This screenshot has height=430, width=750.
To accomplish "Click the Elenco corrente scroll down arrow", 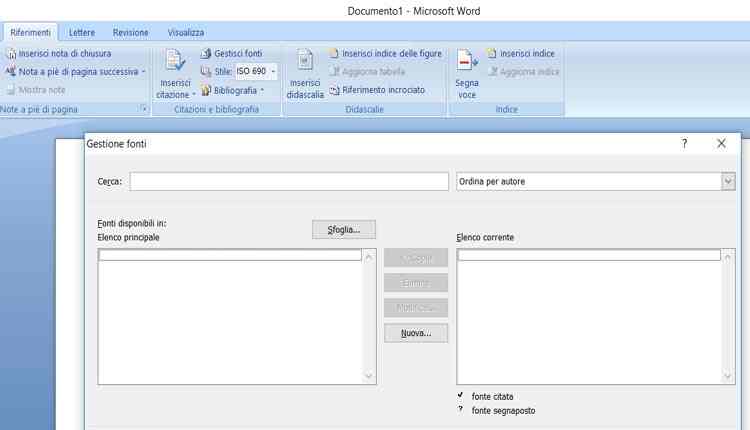I will point(728,376).
